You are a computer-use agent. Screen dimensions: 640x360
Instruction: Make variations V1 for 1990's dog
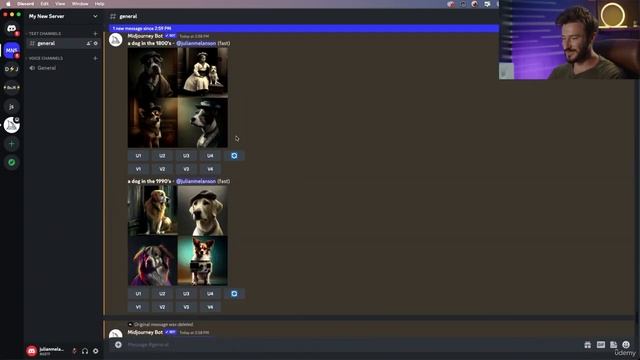[138, 307]
